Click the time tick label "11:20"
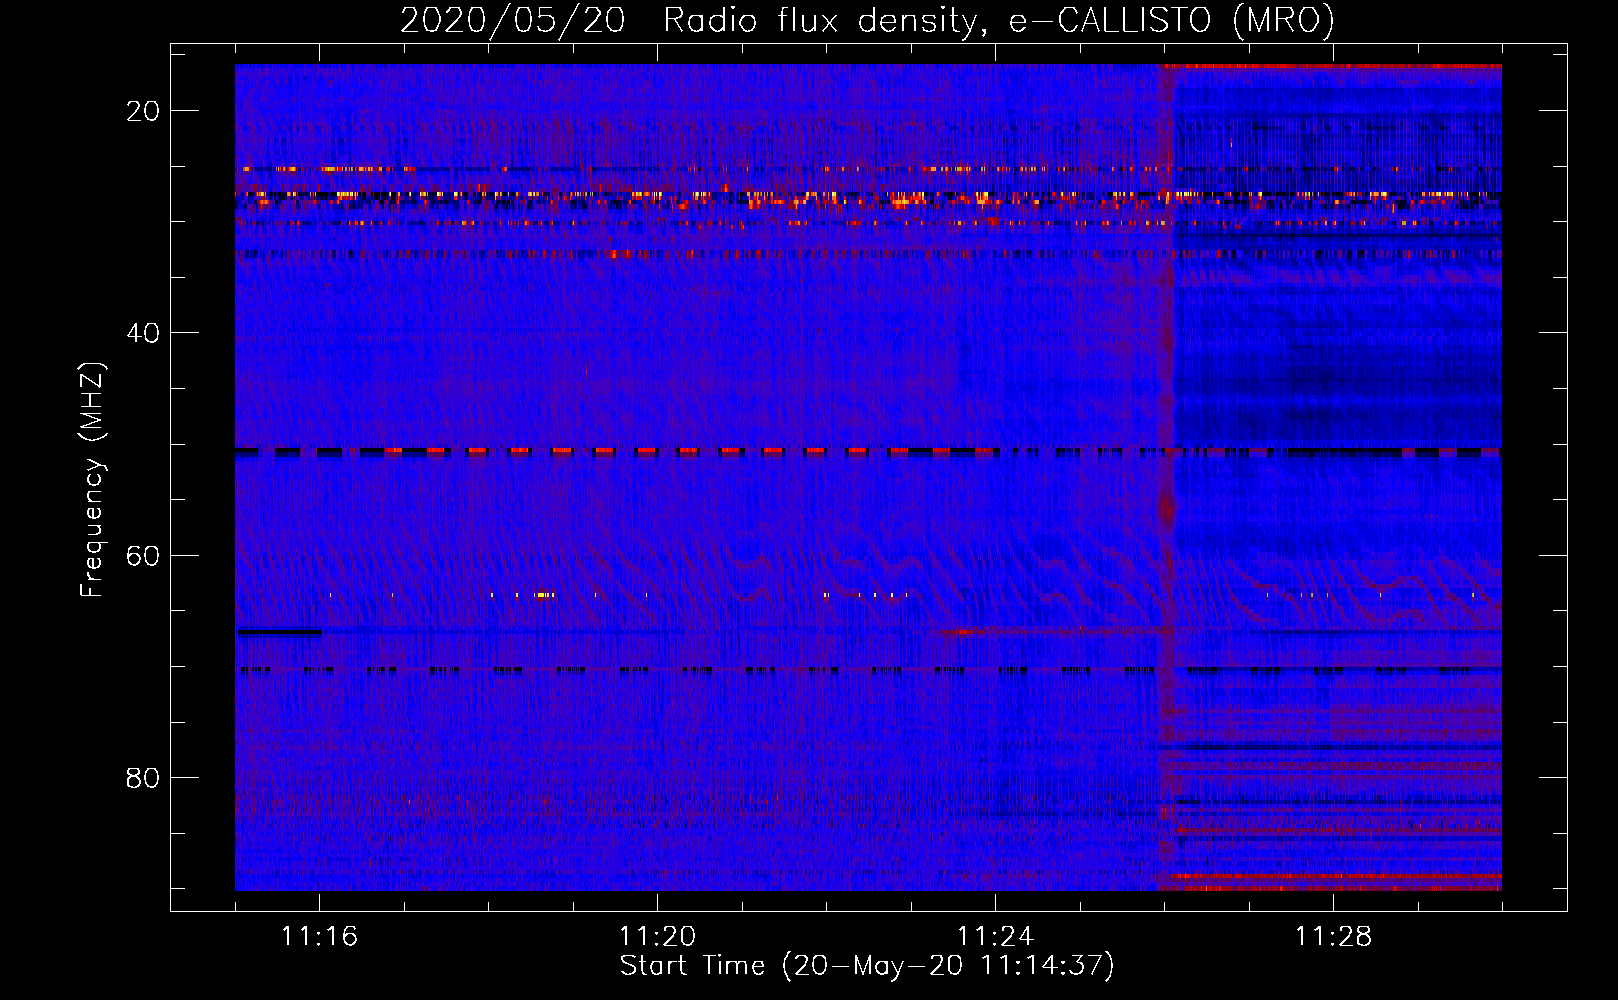Image resolution: width=1618 pixels, height=1000 pixels. (658, 937)
